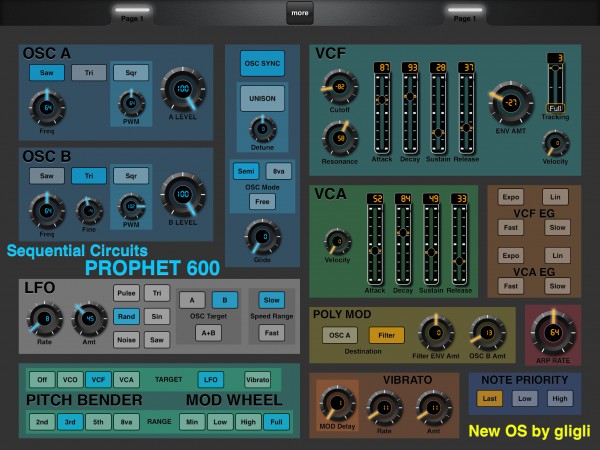This screenshot has height=450, width=600.
Task: Enable Sqr waveform on OSC B
Action: [131, 176]
